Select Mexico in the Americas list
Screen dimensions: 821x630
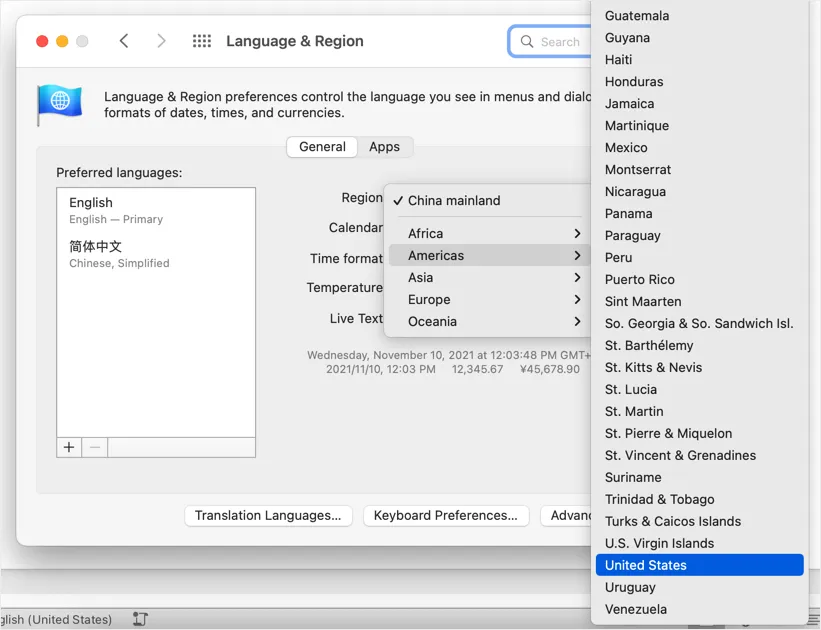(626, 147)
